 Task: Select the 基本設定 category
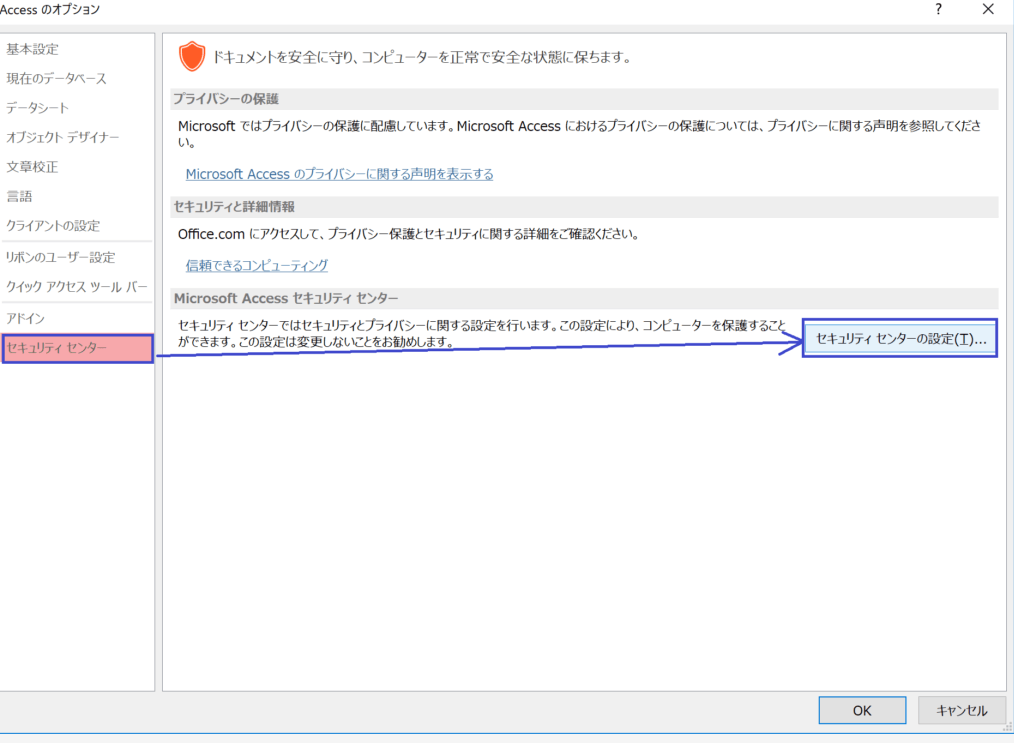(x=33, y=49)
